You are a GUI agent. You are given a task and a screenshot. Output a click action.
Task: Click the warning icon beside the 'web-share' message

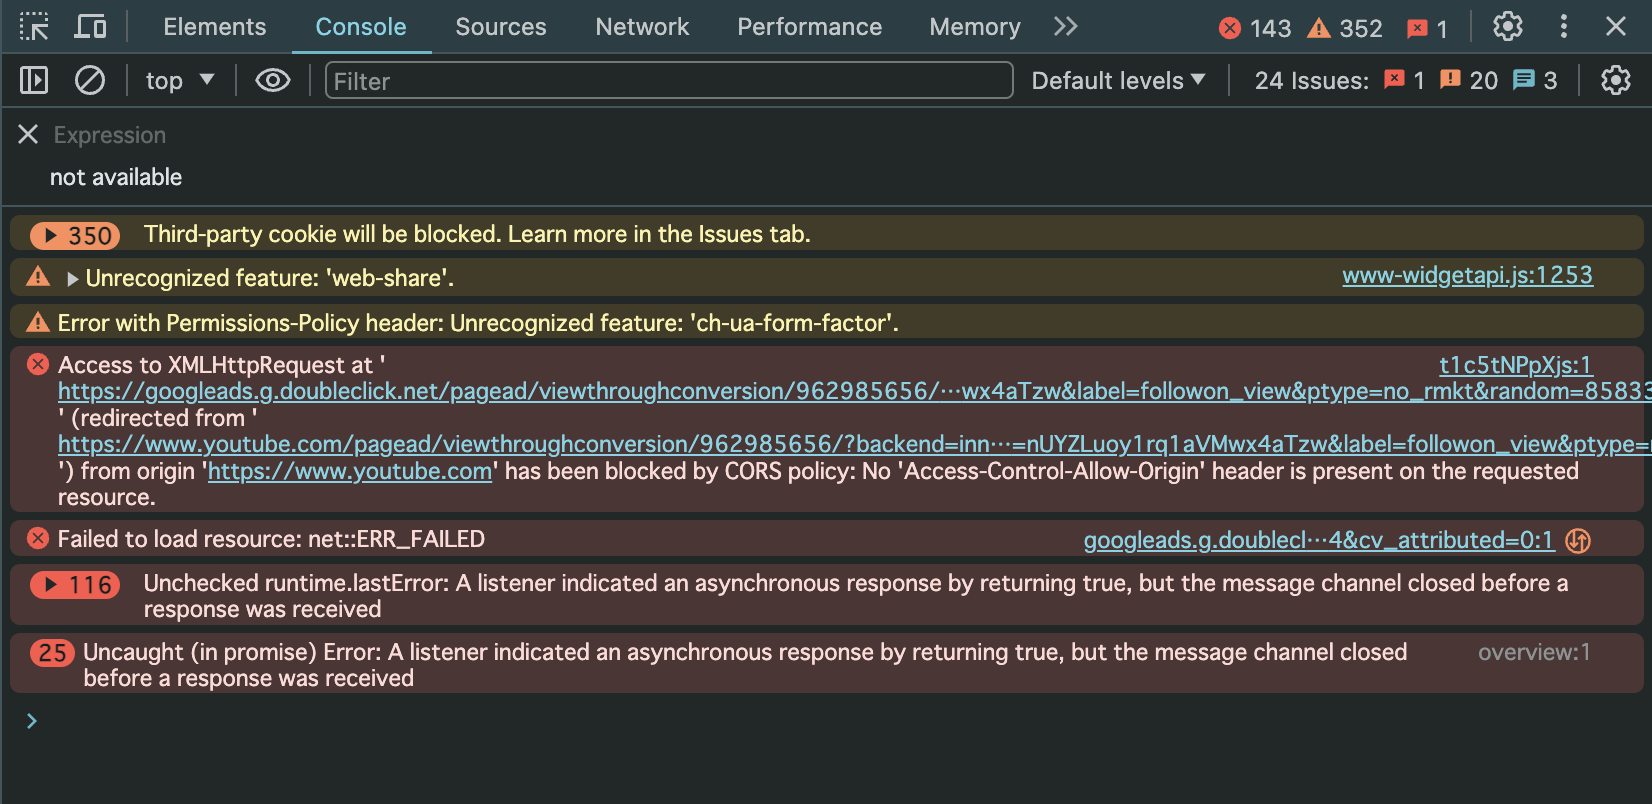38,277
